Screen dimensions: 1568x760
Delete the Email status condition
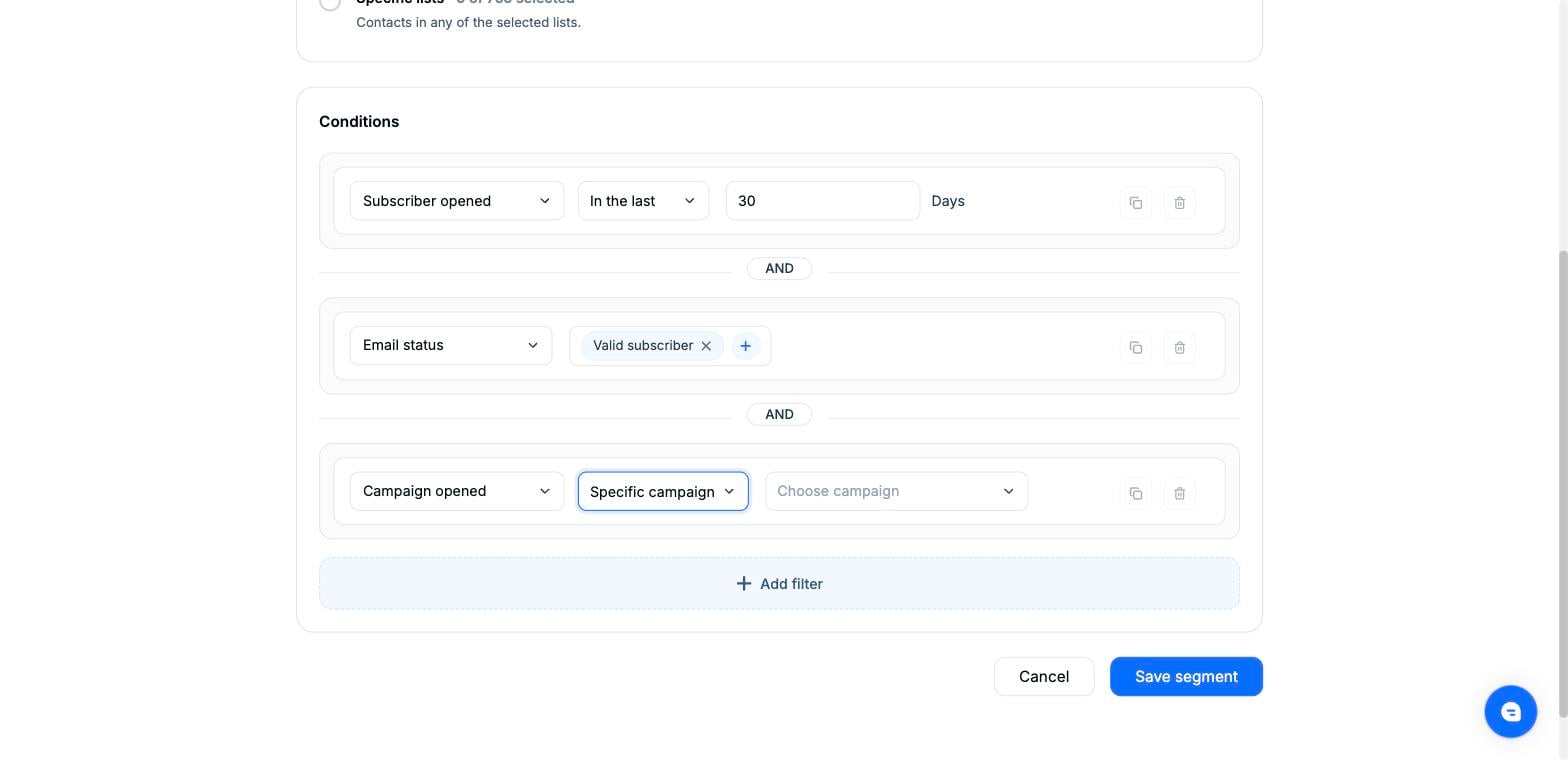[1180, 348]
